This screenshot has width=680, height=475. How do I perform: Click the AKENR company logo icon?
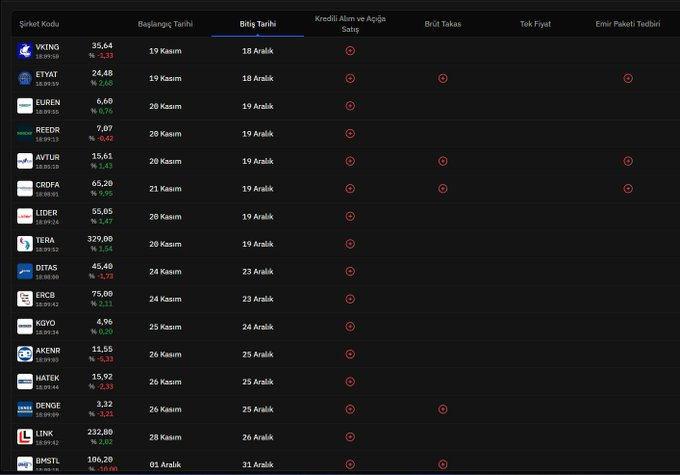25,354
